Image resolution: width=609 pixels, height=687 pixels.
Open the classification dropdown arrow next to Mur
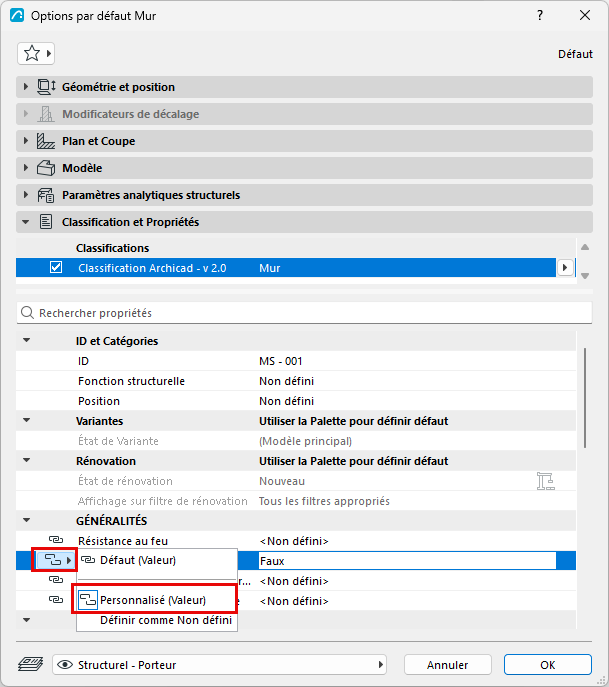tap(565, 268)
